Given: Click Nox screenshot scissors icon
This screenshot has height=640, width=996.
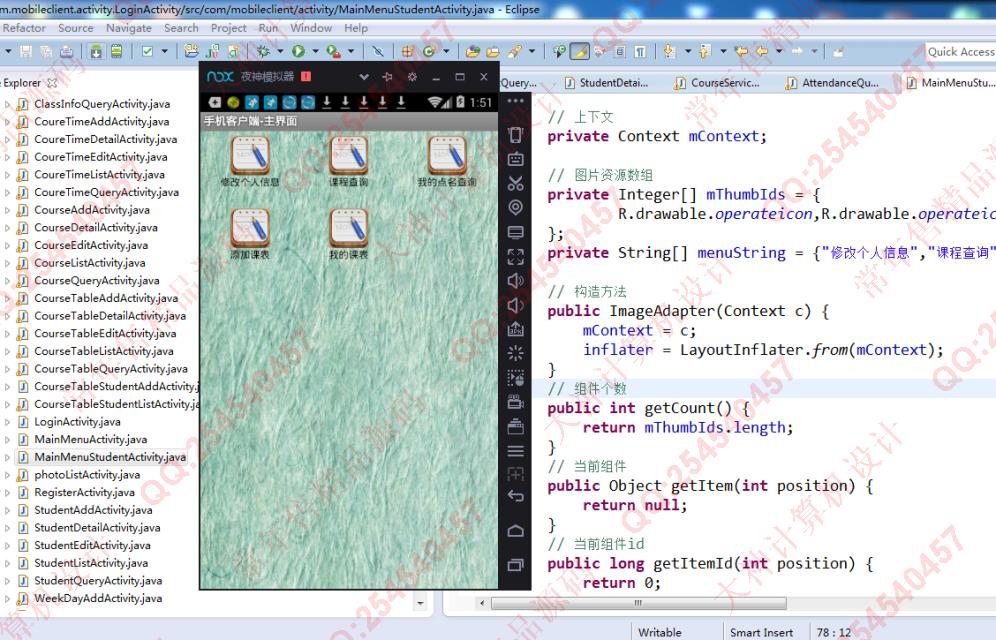Looking at the screenshot, I should point(516,183).
